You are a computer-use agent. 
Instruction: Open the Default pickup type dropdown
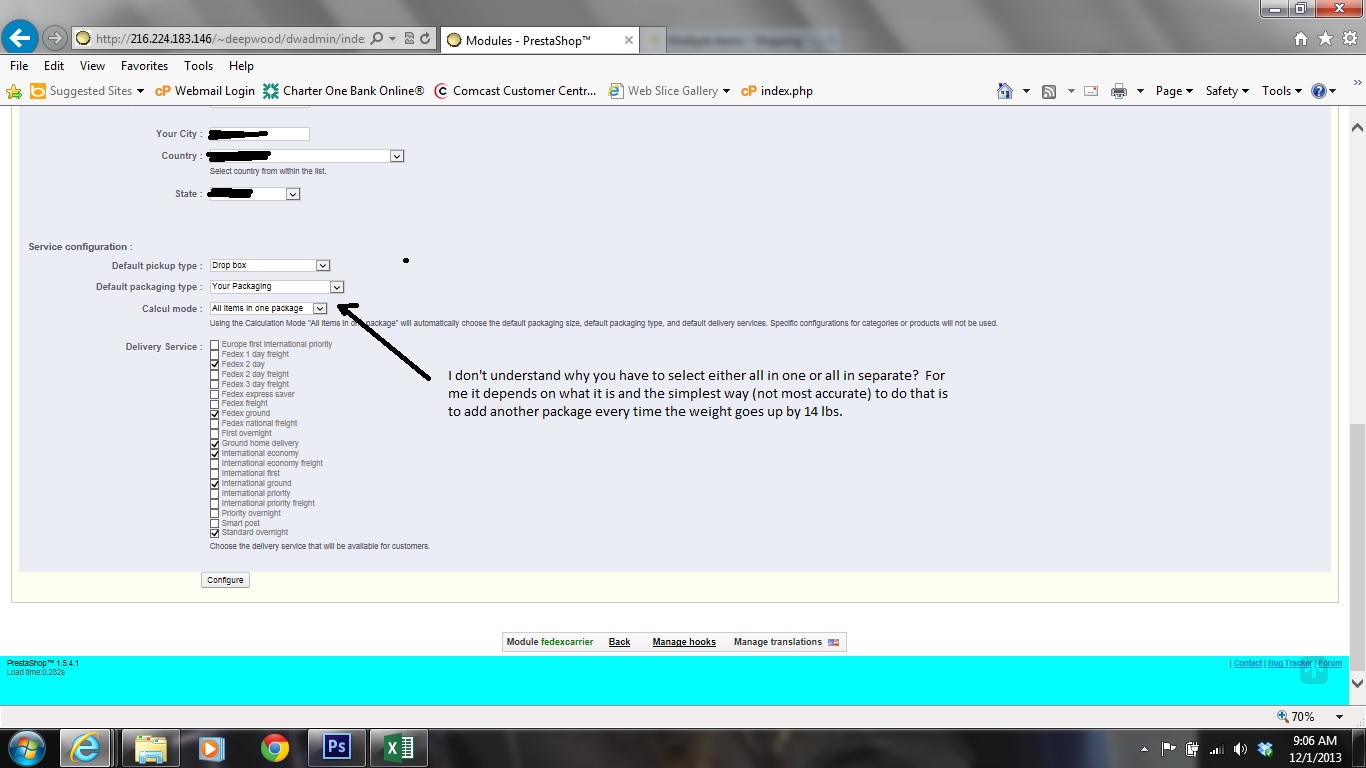(270, 266)
